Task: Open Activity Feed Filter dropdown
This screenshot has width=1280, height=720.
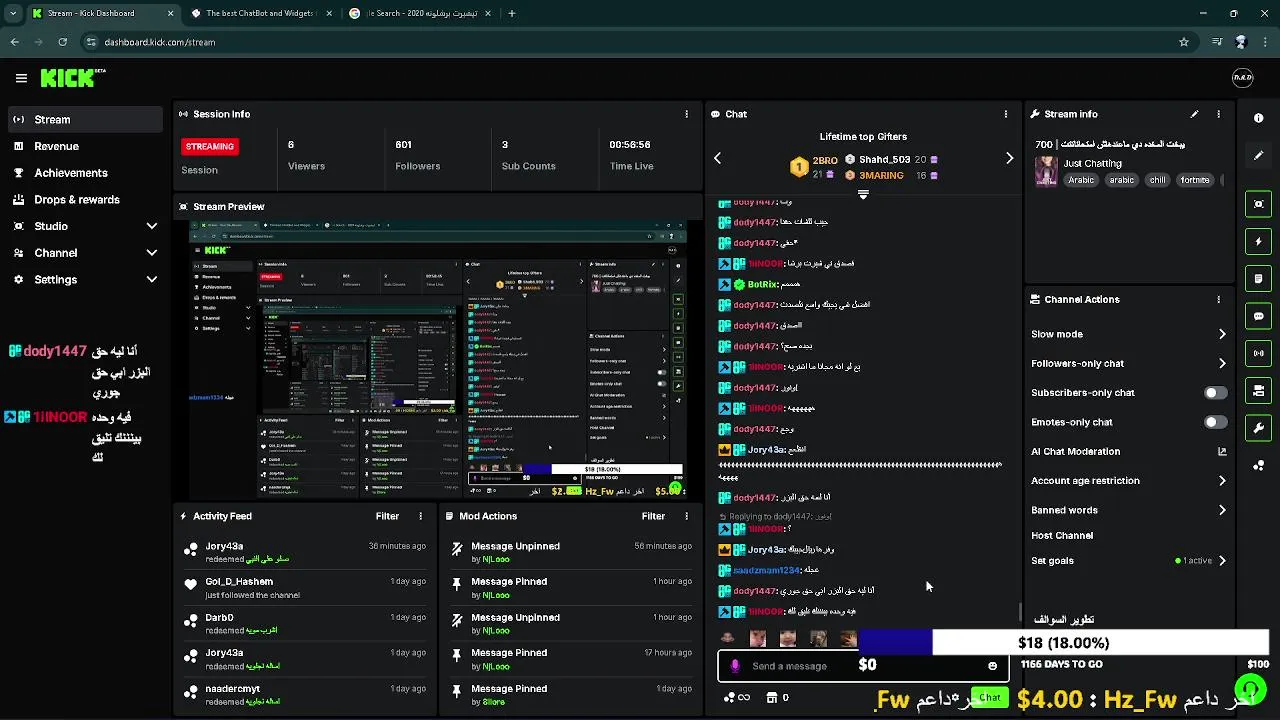Action: pyautogui.click(x=387, y=516)
